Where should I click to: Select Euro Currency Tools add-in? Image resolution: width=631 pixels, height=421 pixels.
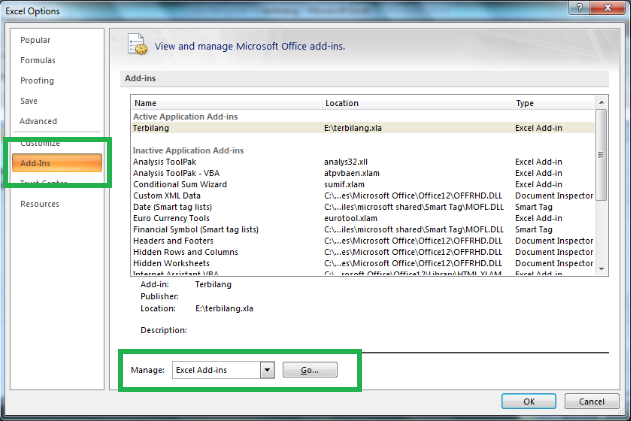click(363, 218)
